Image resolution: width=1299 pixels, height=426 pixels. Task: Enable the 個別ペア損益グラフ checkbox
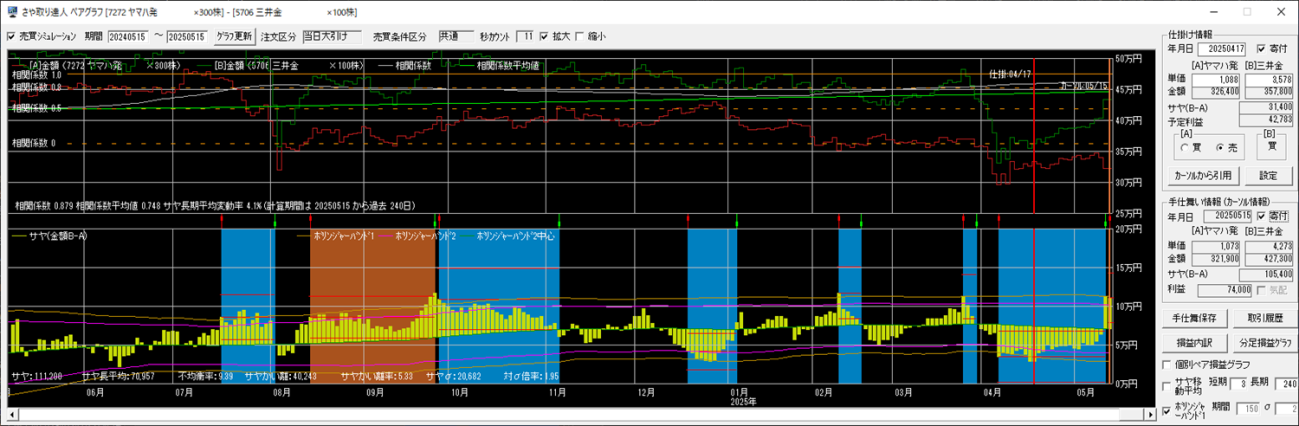pyautogui.click(x=1168, y=364)
